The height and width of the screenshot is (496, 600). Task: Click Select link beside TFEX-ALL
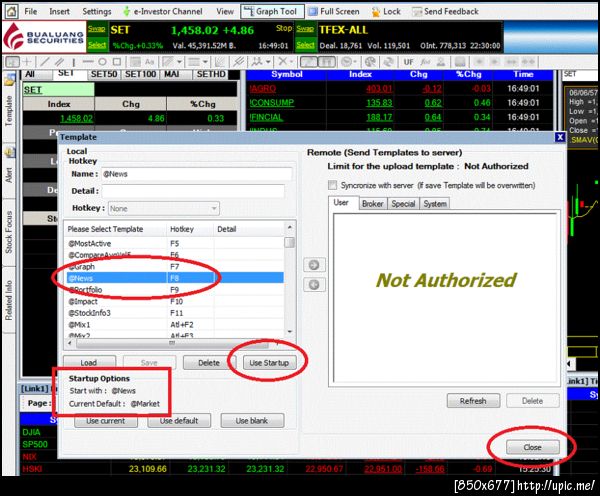(x=305, y=45)
